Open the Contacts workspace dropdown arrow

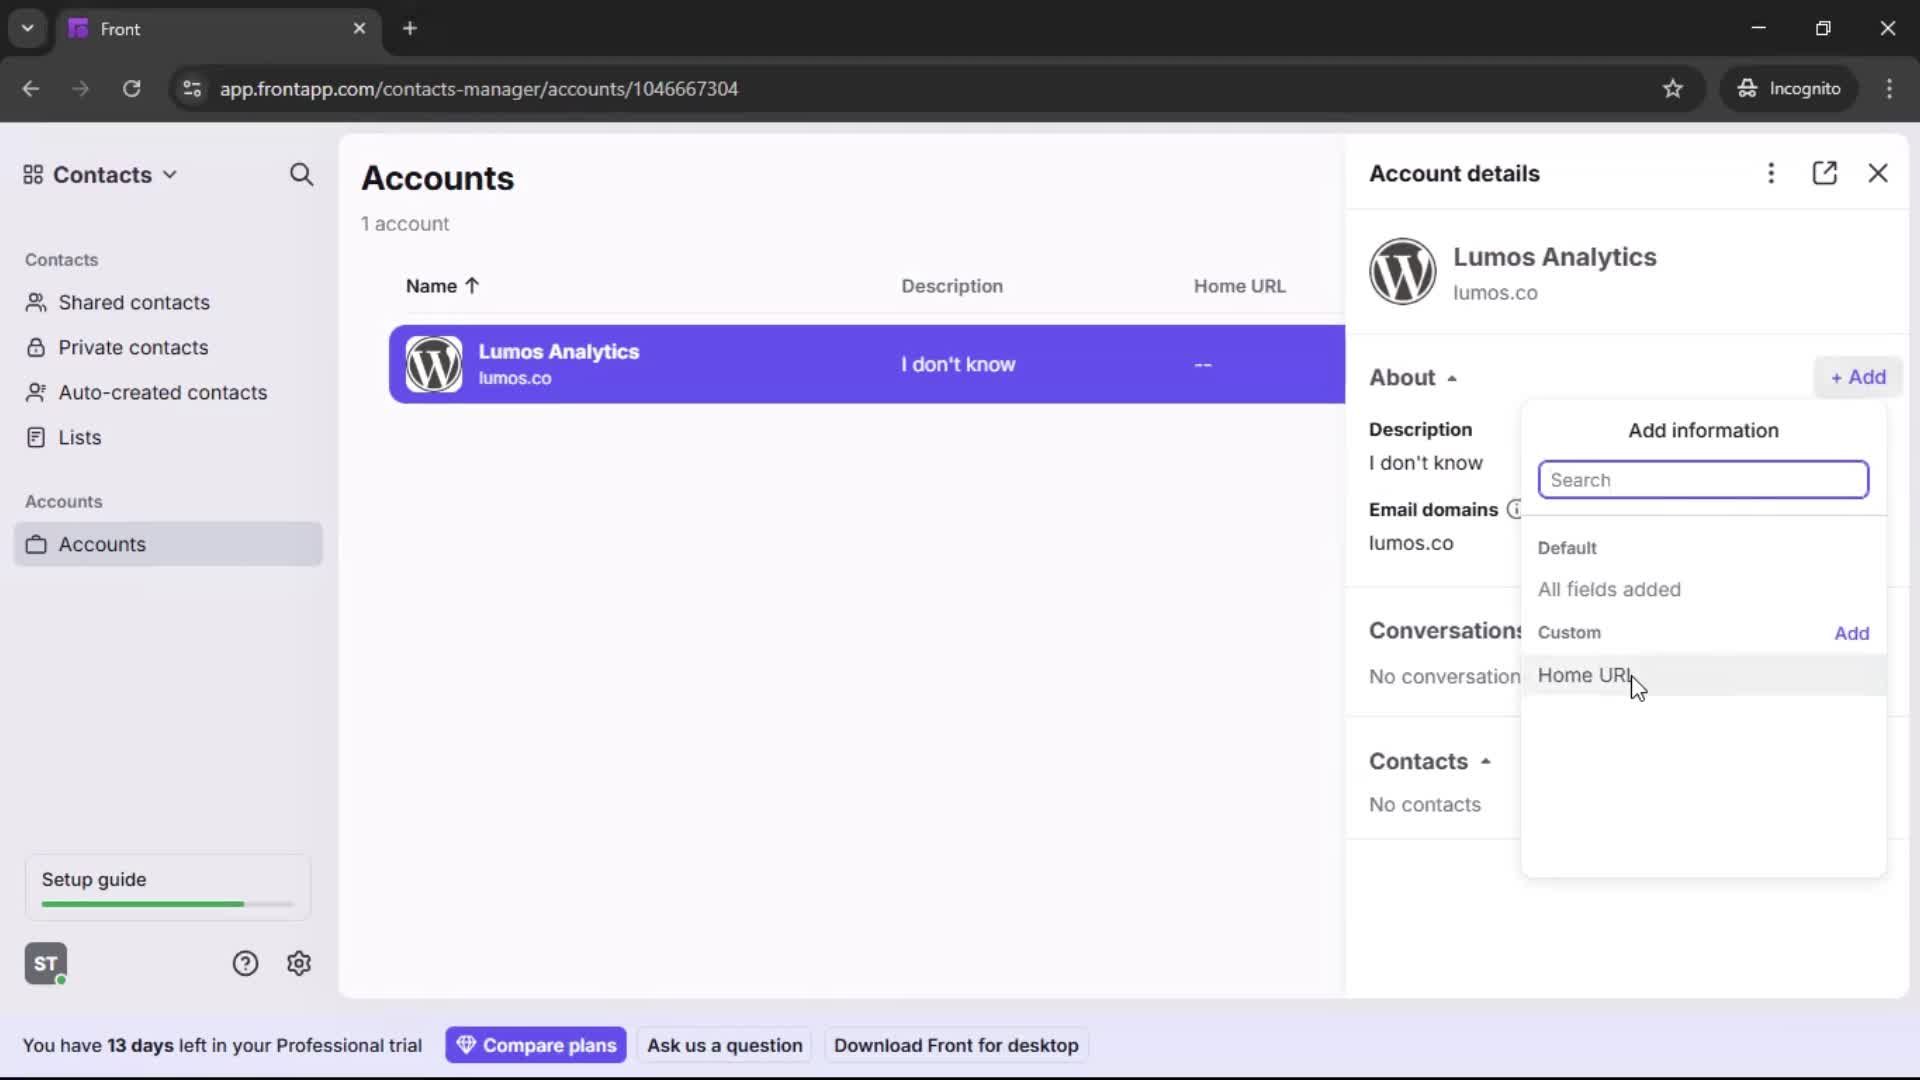[x=170, y=174]
